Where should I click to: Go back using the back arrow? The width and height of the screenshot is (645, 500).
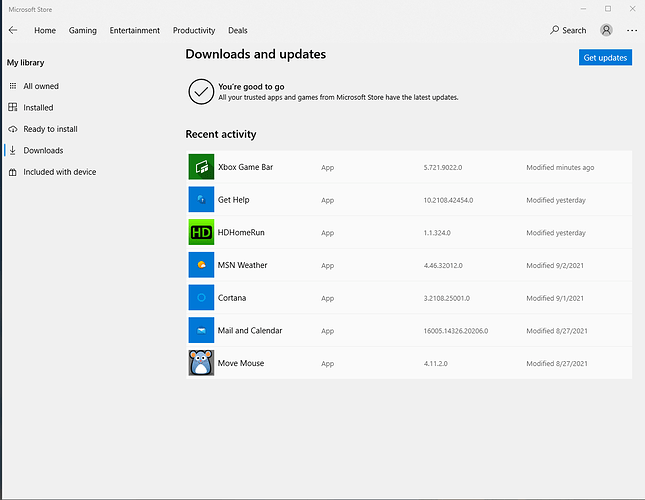pyautogui.click(x=13, y=31)
